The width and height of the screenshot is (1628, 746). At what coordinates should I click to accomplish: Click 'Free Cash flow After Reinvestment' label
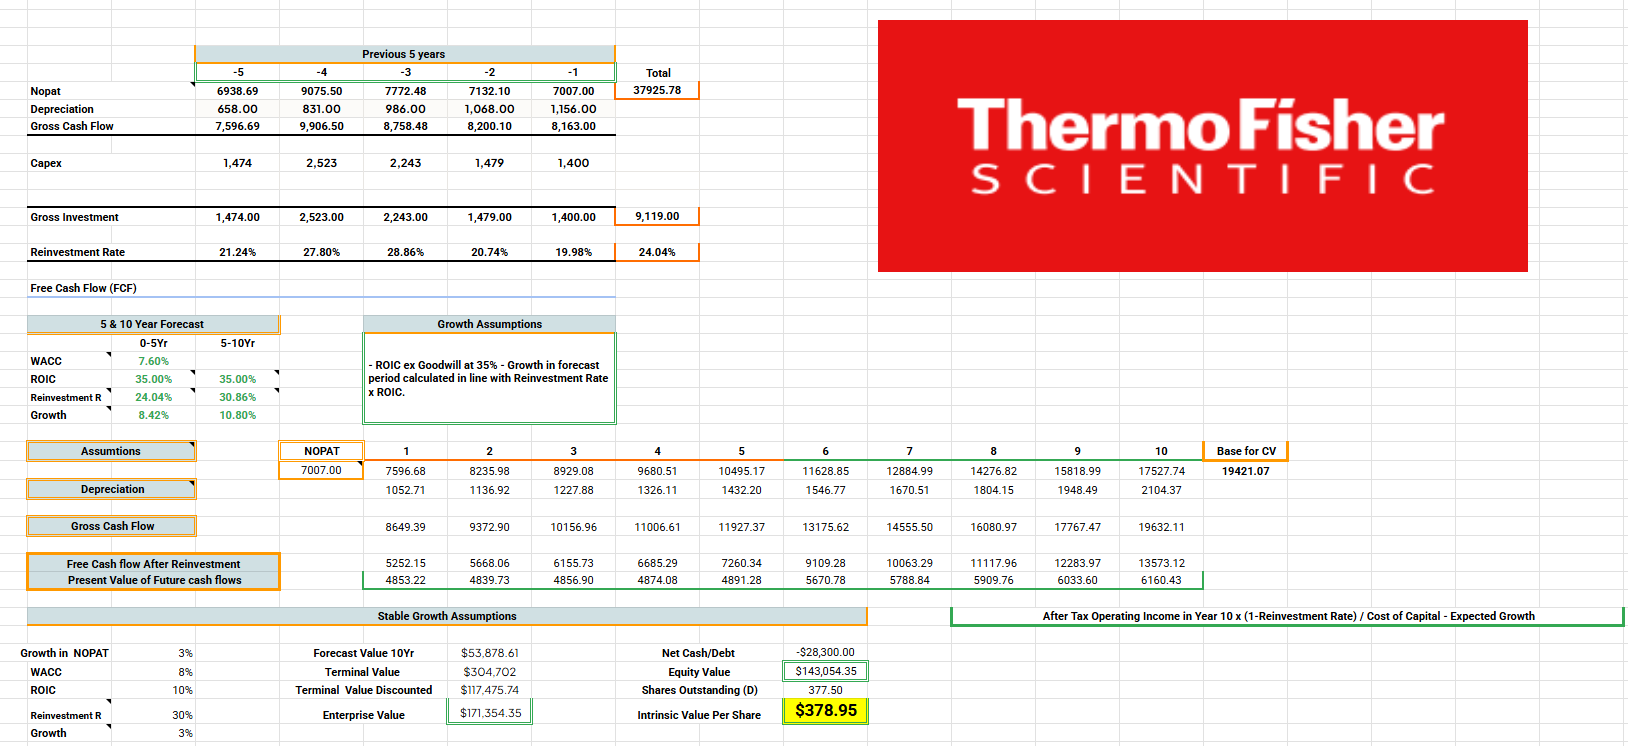coord(153,564)
